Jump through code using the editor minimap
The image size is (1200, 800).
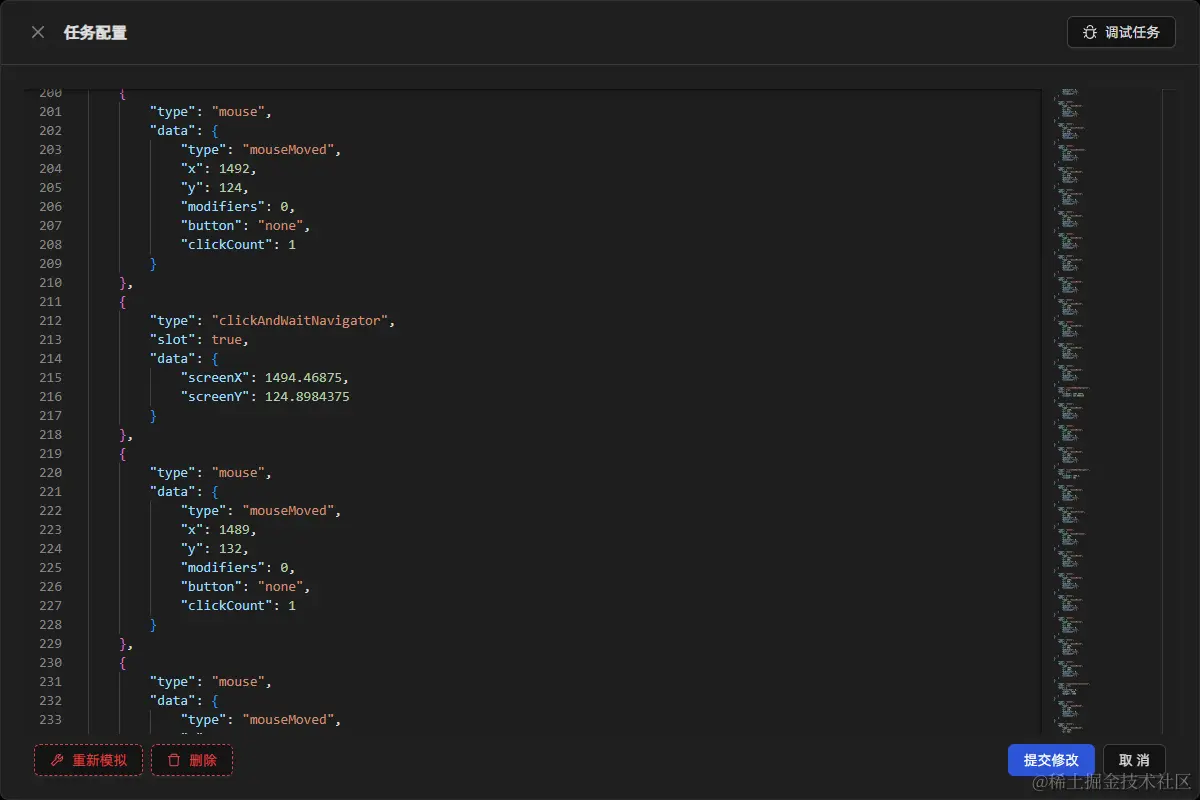[1100, 410]
